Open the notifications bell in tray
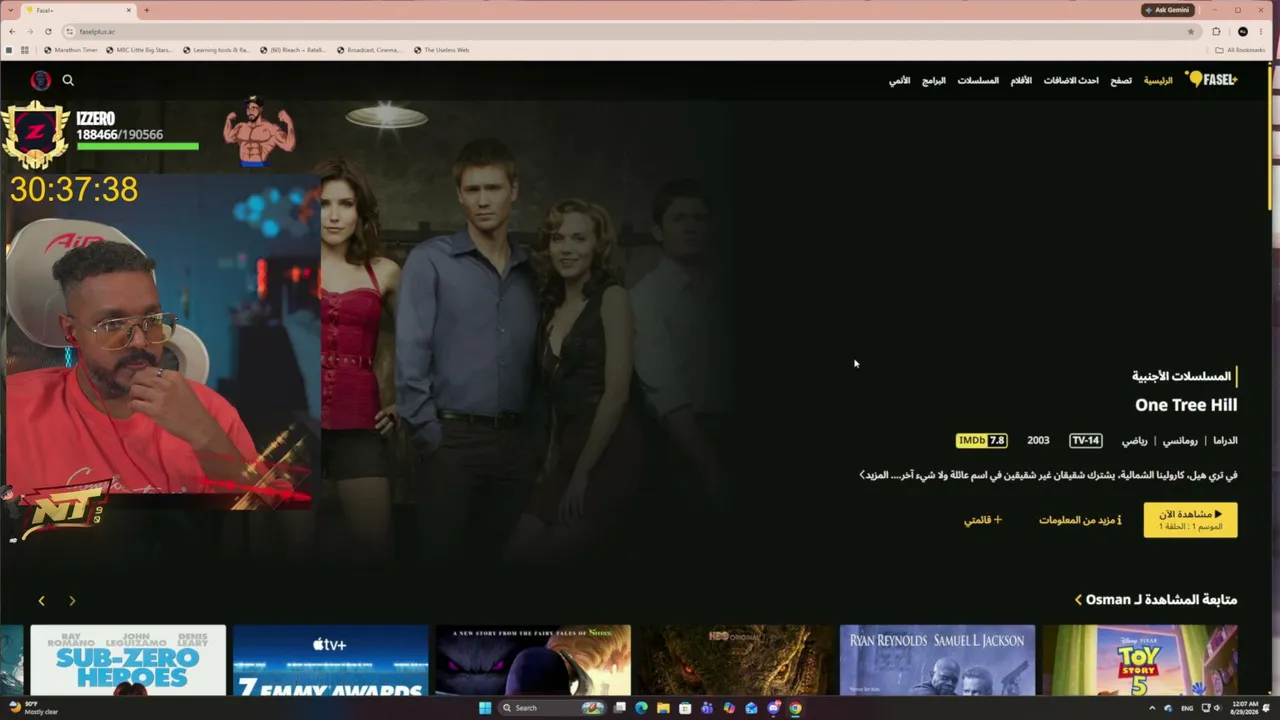The image size is (1280, 720). point(1267,708)
